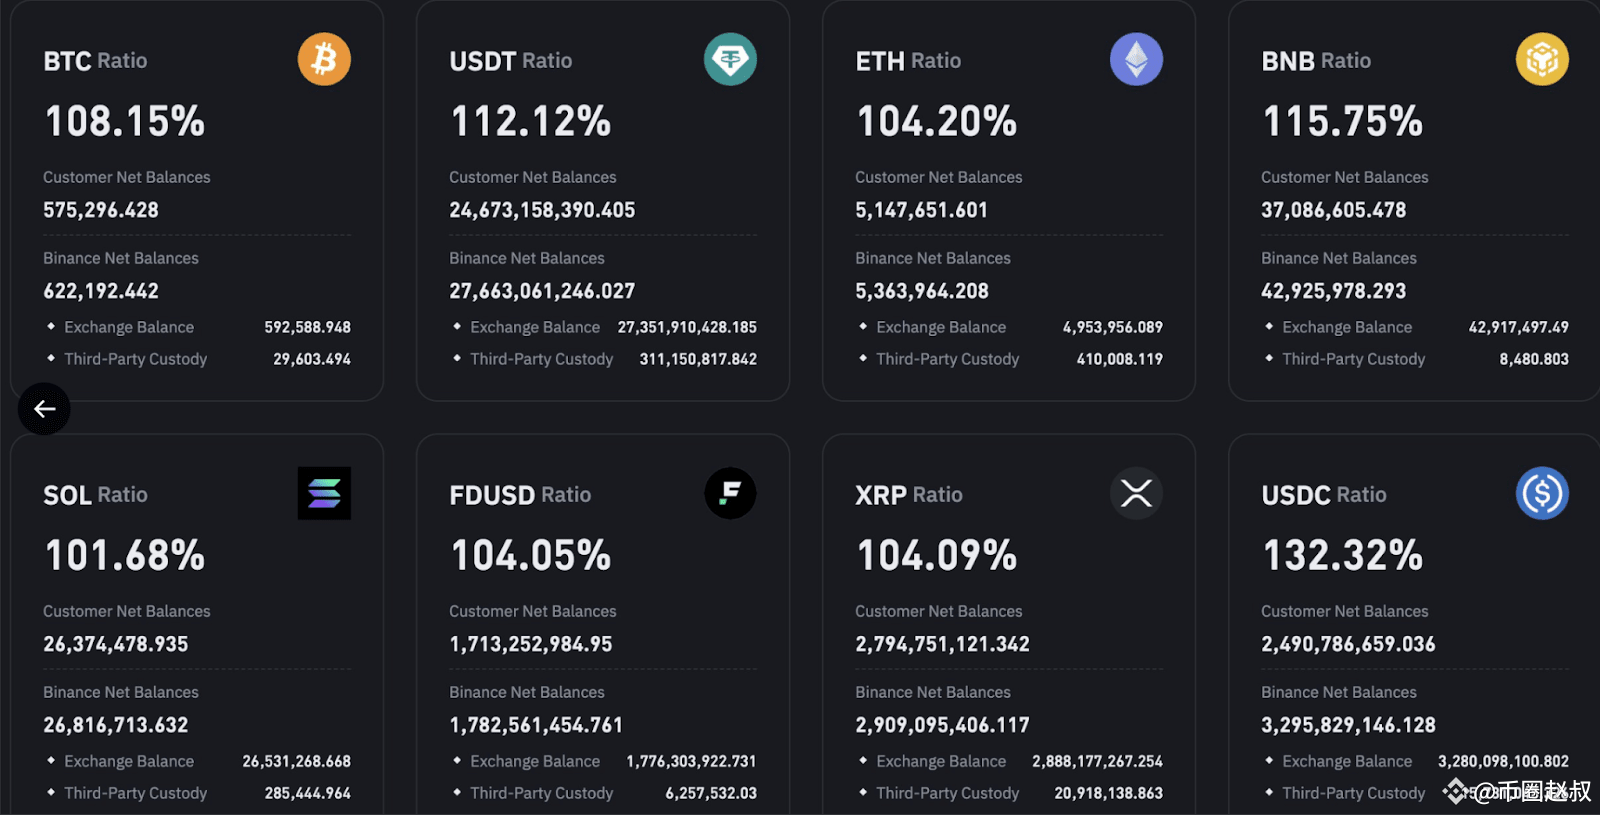Screen dimensions: 1600x815
Task: Click BNB Binance Net Balances amount
Action: (x=1333, y=291)
